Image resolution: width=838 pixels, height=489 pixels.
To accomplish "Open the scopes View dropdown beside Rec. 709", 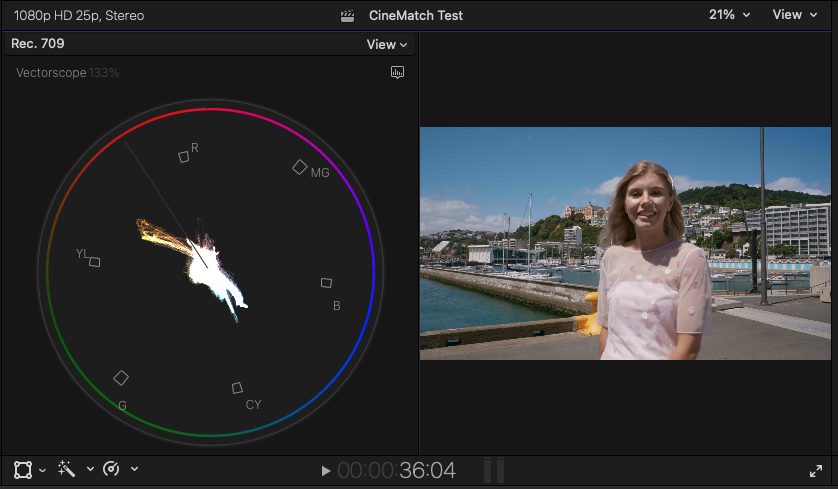I will 387,44.
